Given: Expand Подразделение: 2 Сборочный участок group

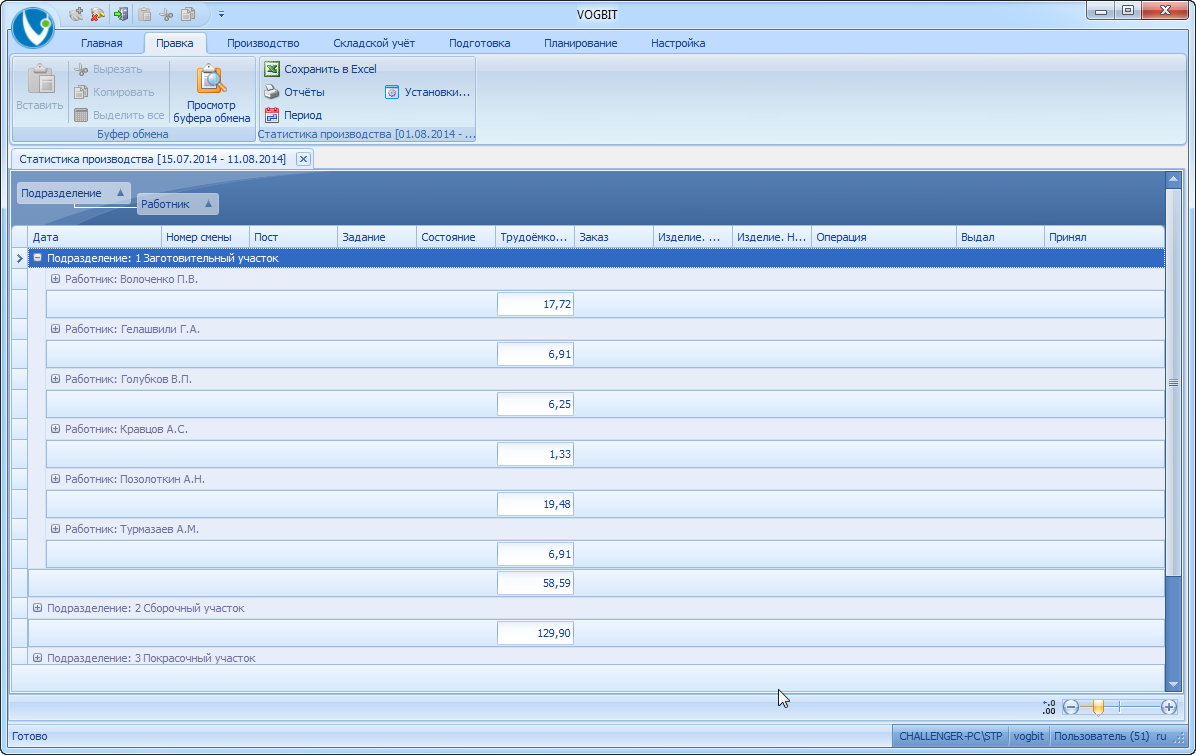Looking at the screenshot, I should pyautogui.click(x=37, y=608).
